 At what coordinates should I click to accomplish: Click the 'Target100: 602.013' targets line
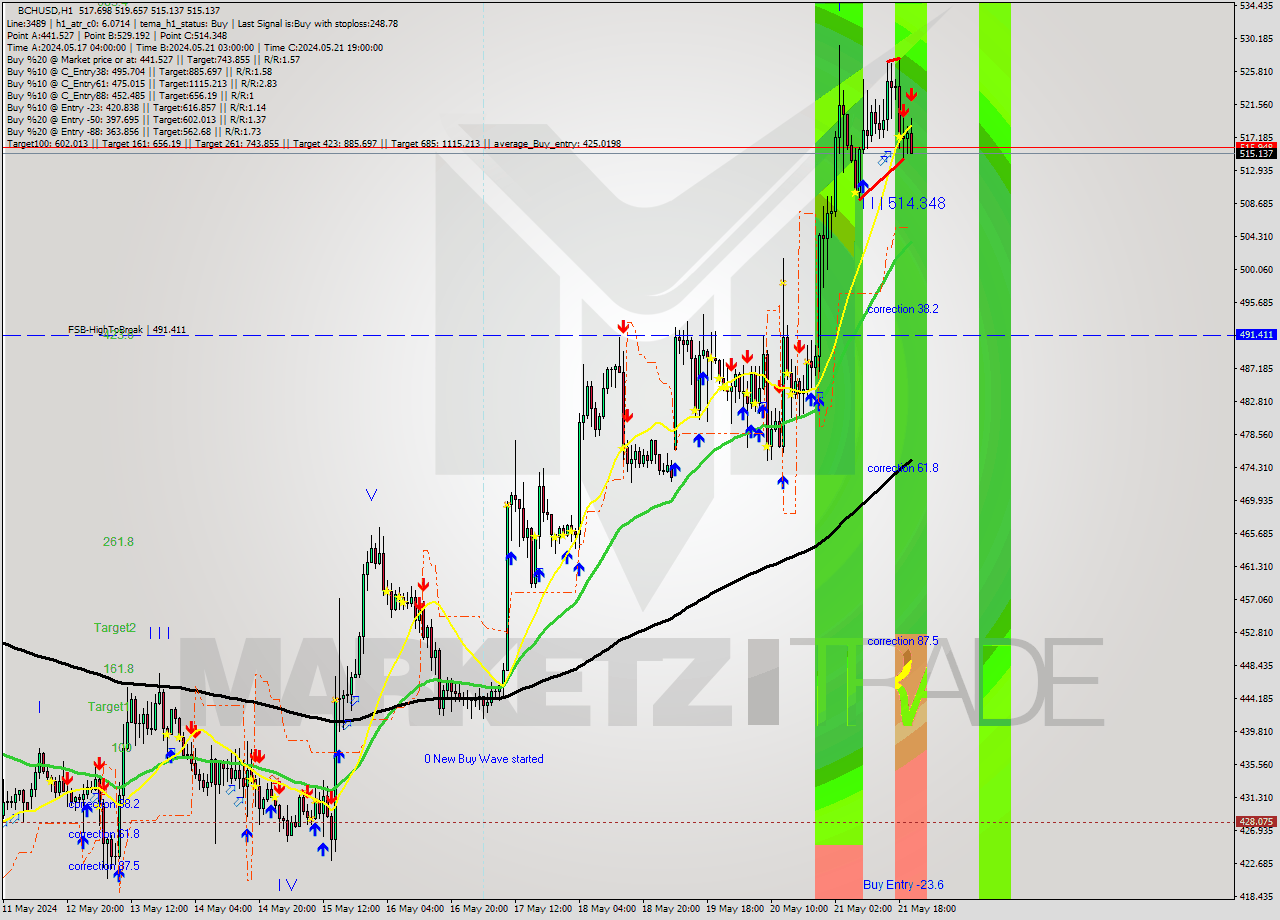pyautogui.click(x=313, y=143)
